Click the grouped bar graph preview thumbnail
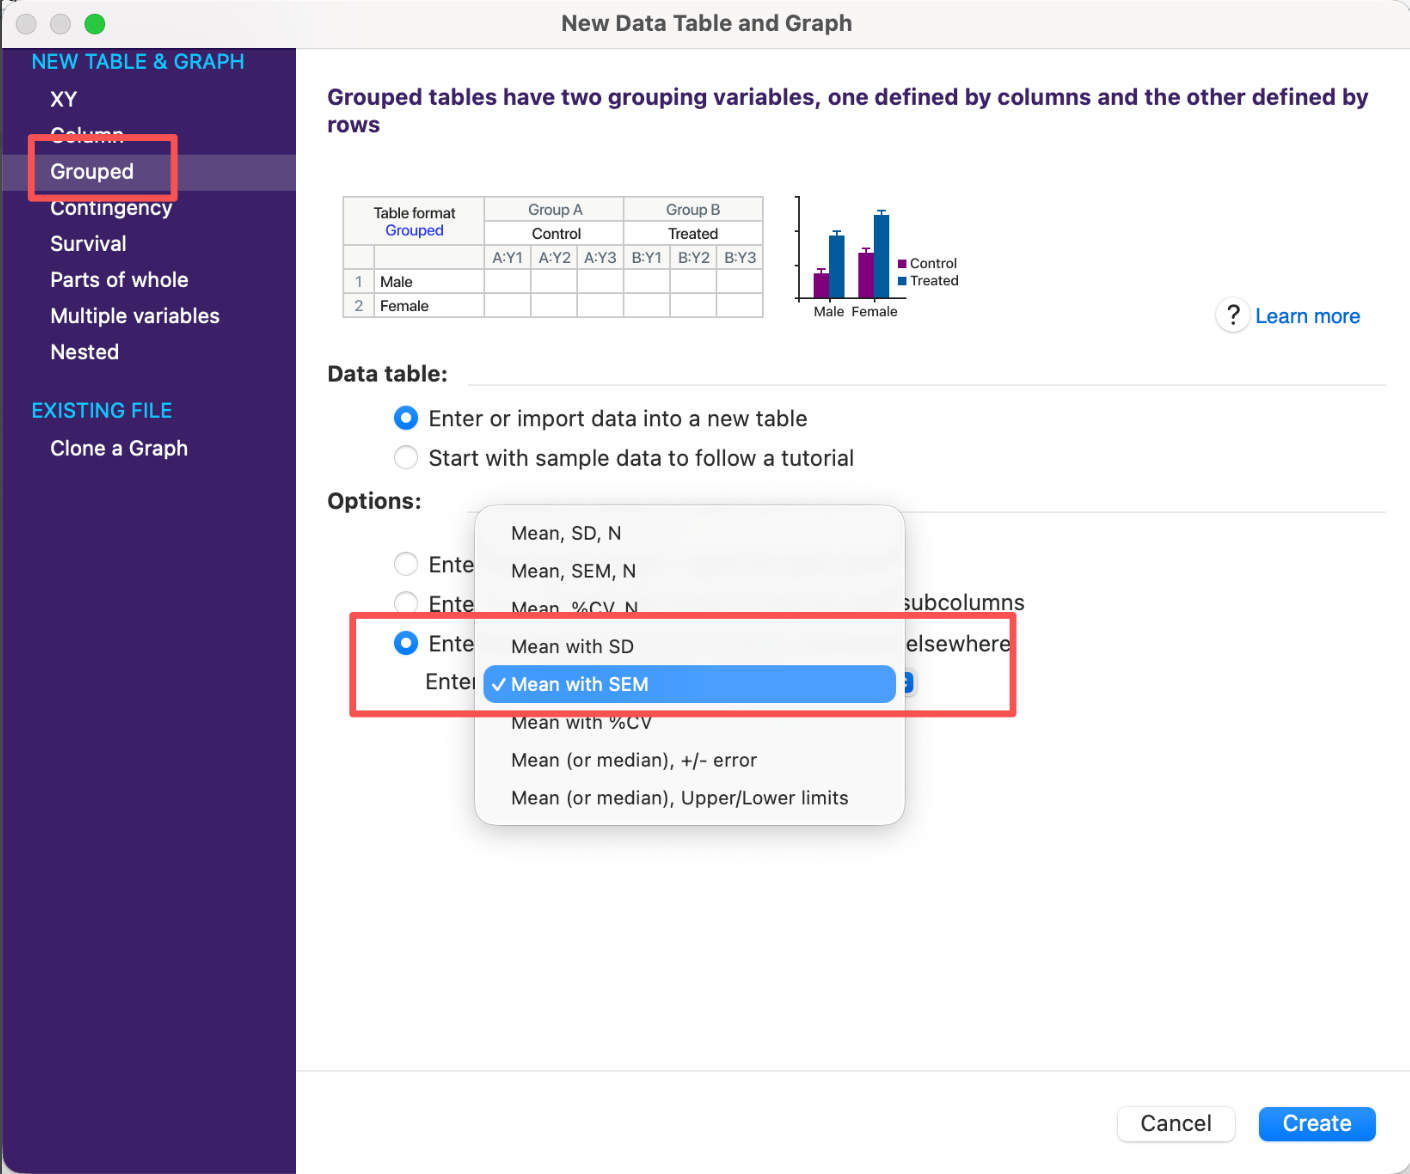Viewport: 1410px width, 1174px height. [875, 258]
